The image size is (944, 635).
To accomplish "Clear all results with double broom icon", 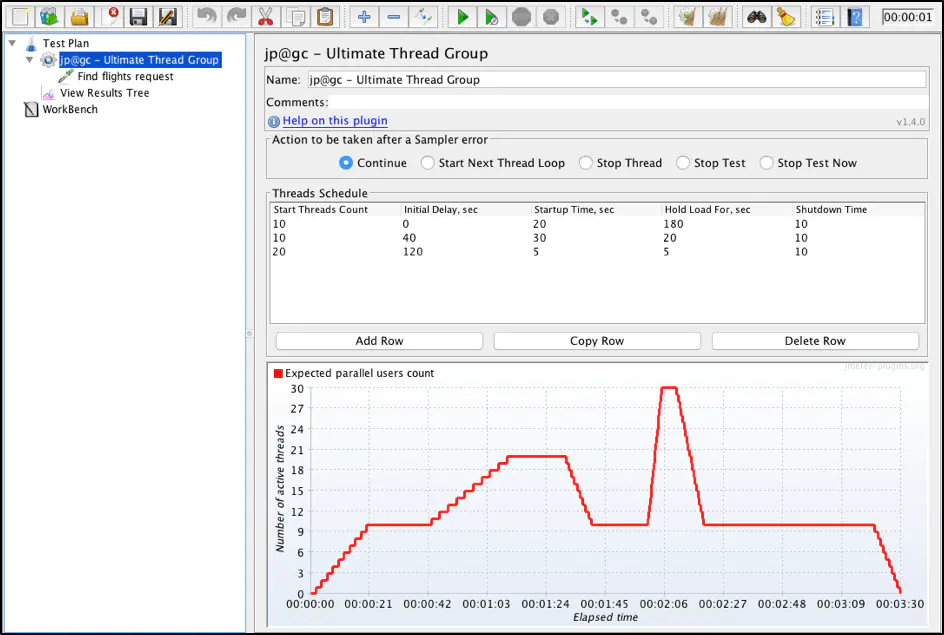I will click(717, 16).
